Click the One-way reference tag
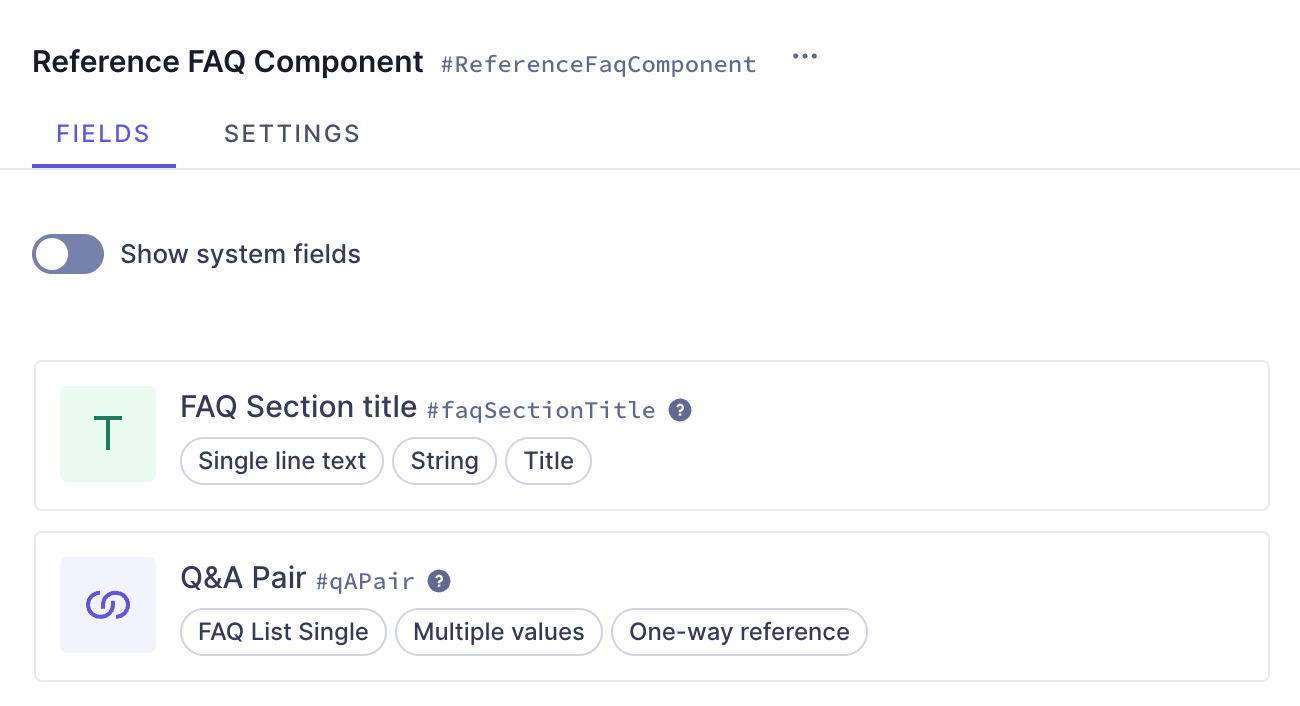The image size is (1300, 706). coord(739,632)
